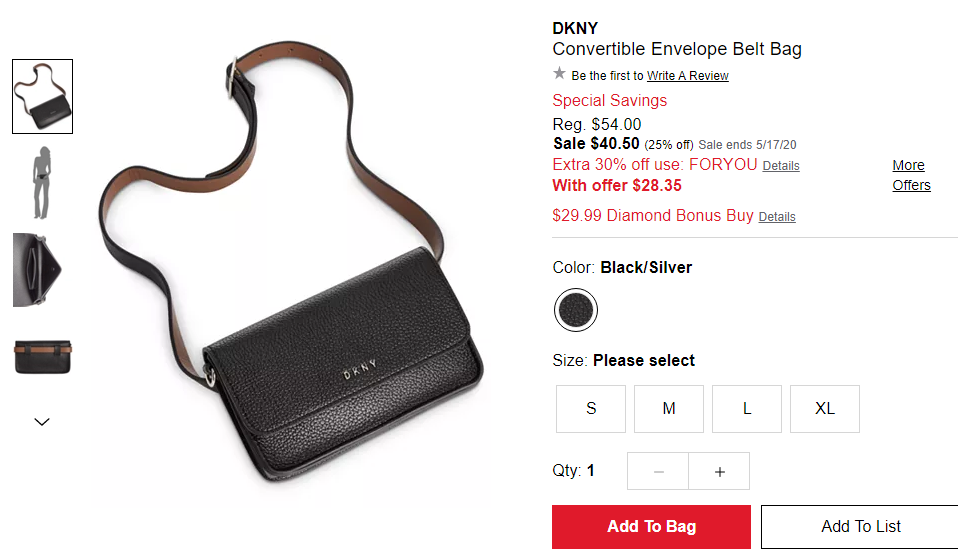Click the main bag product image
The width and height of the screenshot is (958, 556).
291,263
